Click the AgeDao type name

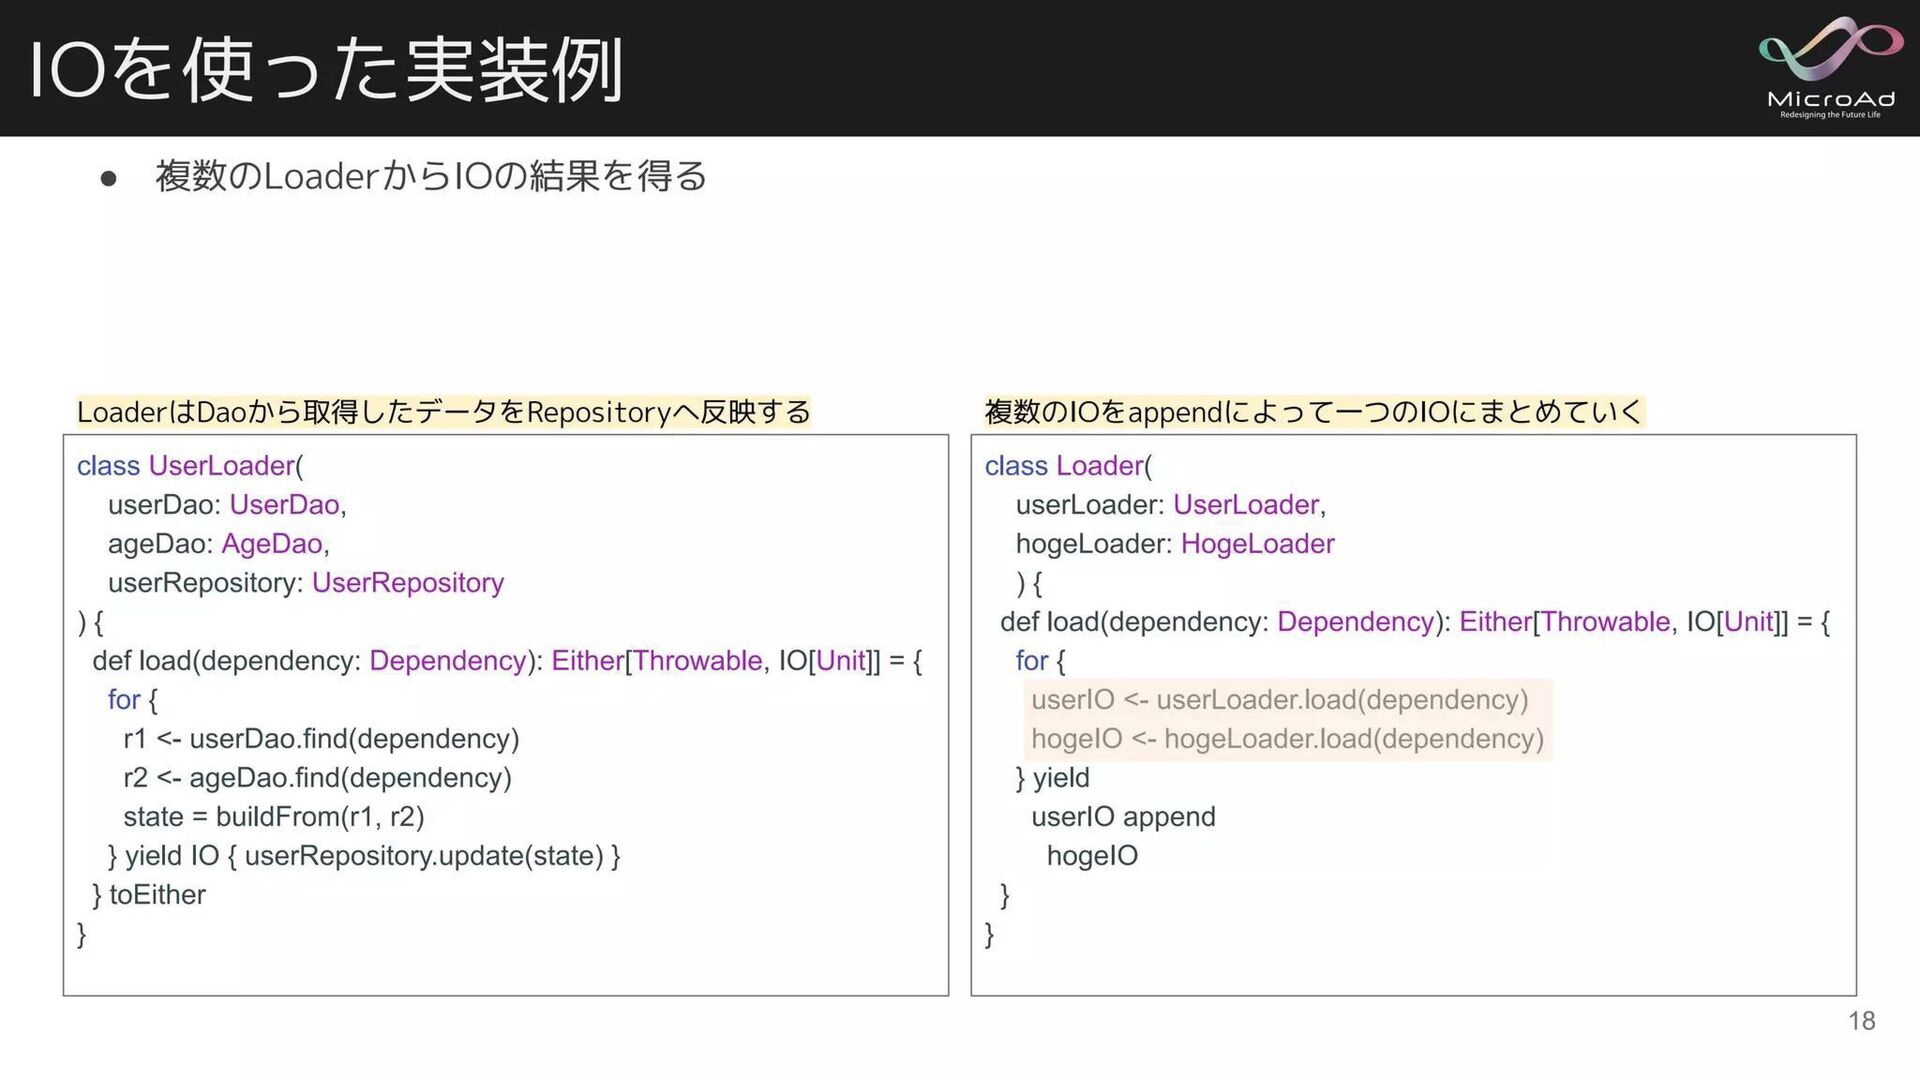pos(272,544)
